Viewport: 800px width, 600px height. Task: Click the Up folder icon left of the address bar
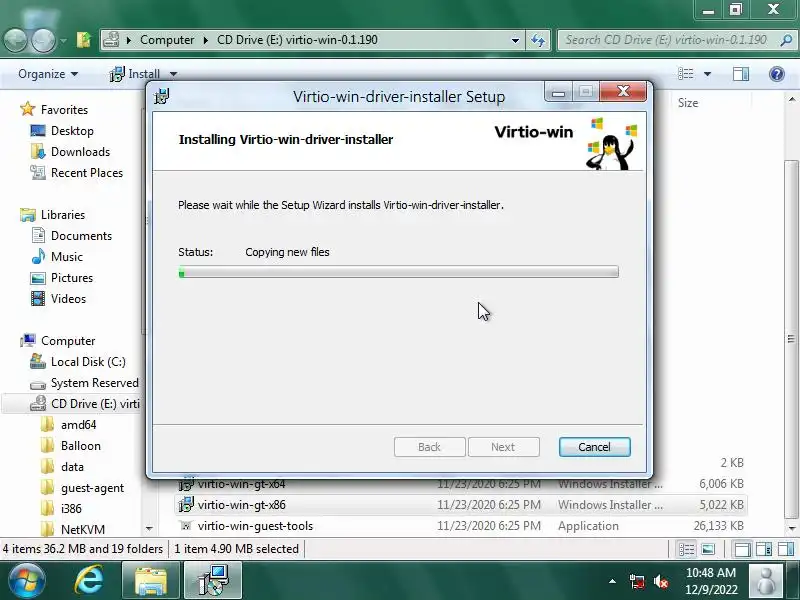tap(83, 40)
